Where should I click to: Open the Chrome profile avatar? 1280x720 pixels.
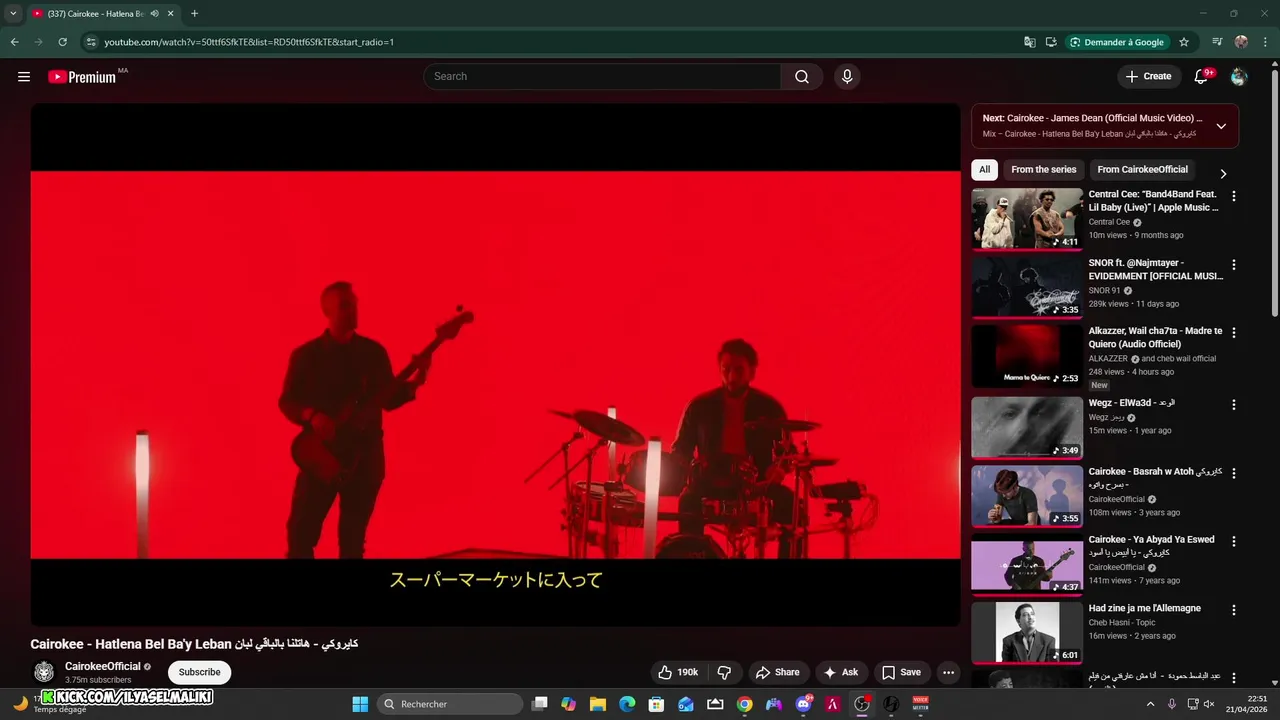click(1241, 42)
